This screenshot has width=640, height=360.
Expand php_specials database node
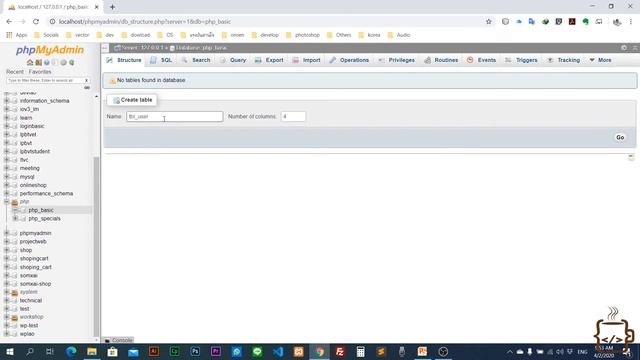point(15,218)
